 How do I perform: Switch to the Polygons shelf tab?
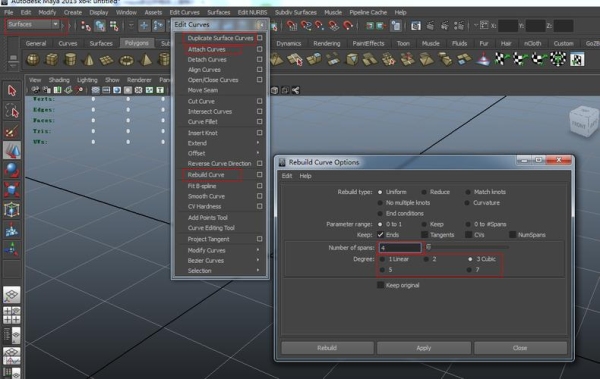pyautogui.click(x=137, y=43)
